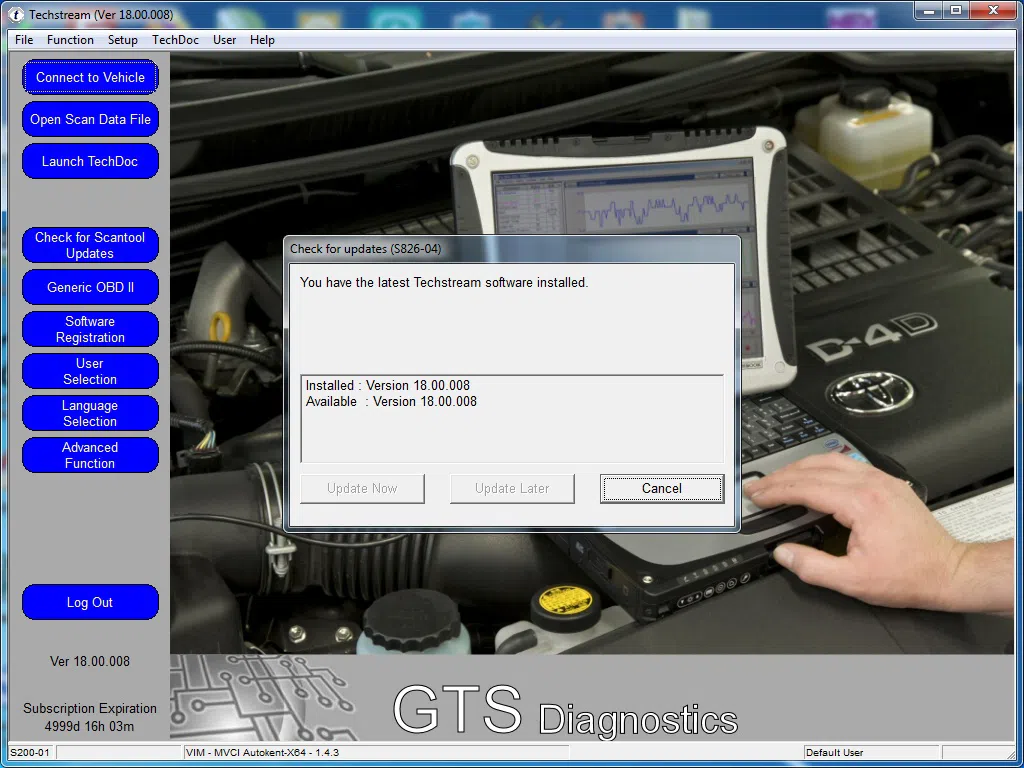This screenshot has width=1024, height=768.
Task: Click the grayed-out Update Now button
Action: tap(362, 488)
